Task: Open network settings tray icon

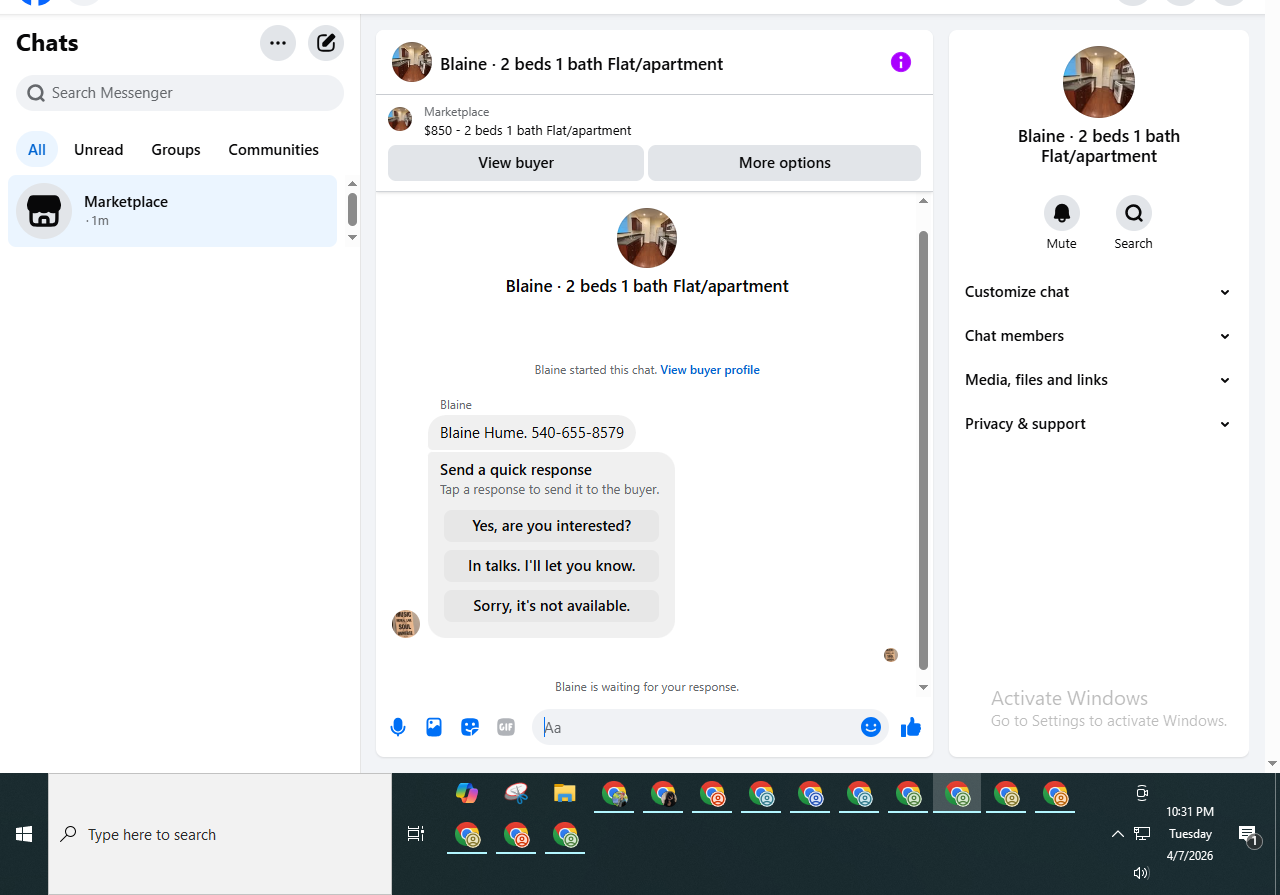Action: point(1142,834)
